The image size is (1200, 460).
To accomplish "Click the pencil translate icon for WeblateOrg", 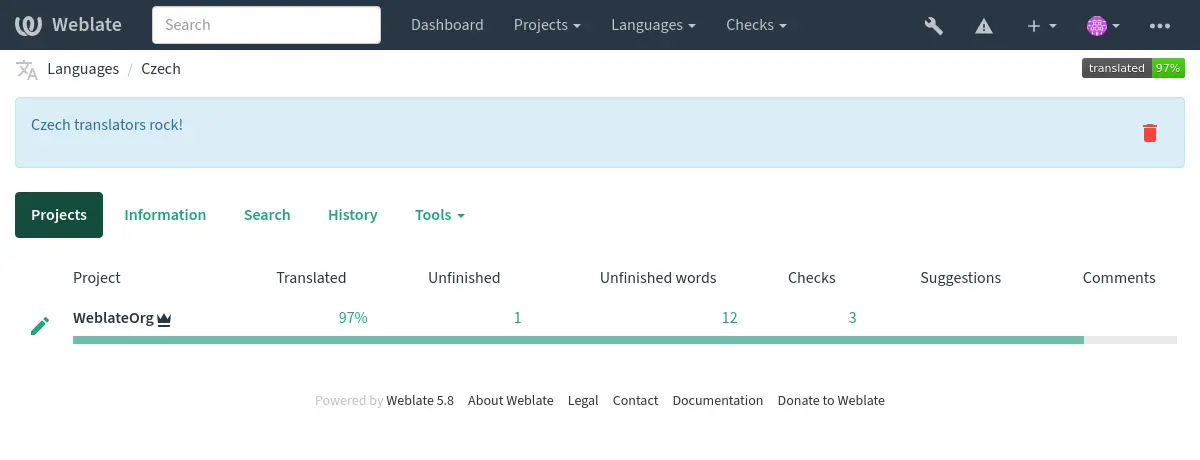I will 40,326.
